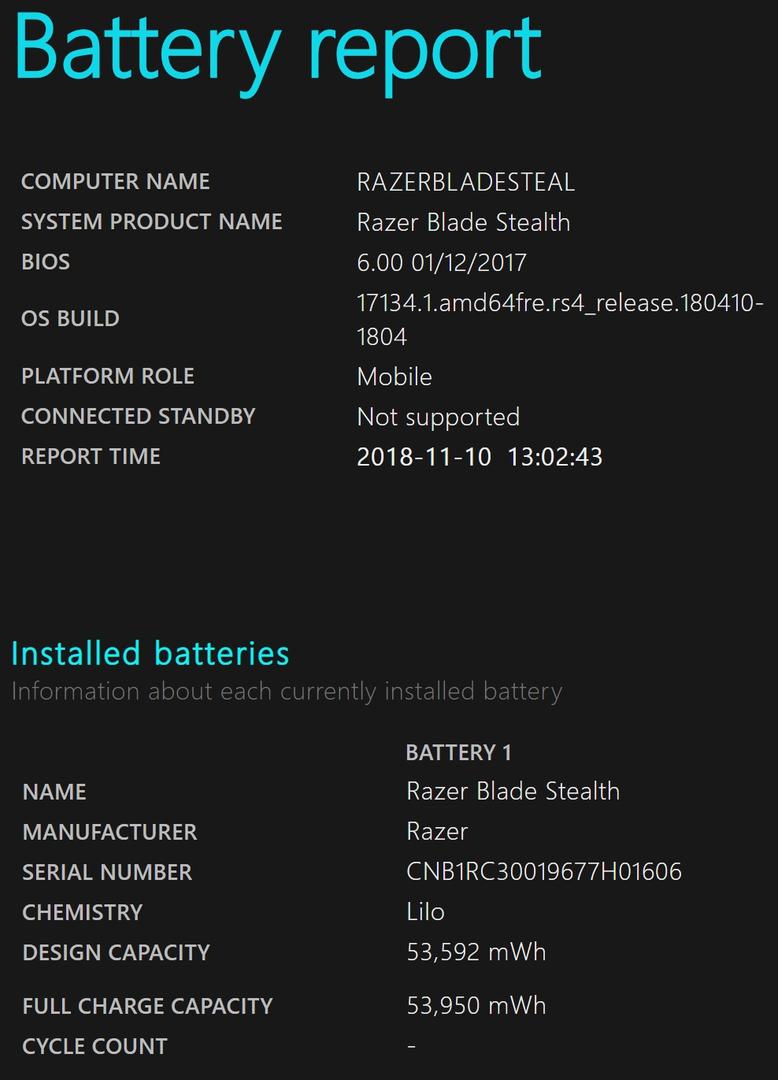The height and width of the screenshot is (1080, 778).
Task: Select the battery serial number CNB1RC30019677H01606
Action: point(544,872)
